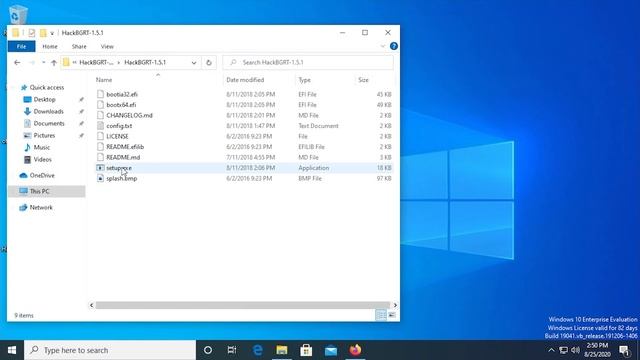Viewport: 640px width, 360px height.
Task: Open recent locations dropdown arrow
Action: (x=44, y=62)
